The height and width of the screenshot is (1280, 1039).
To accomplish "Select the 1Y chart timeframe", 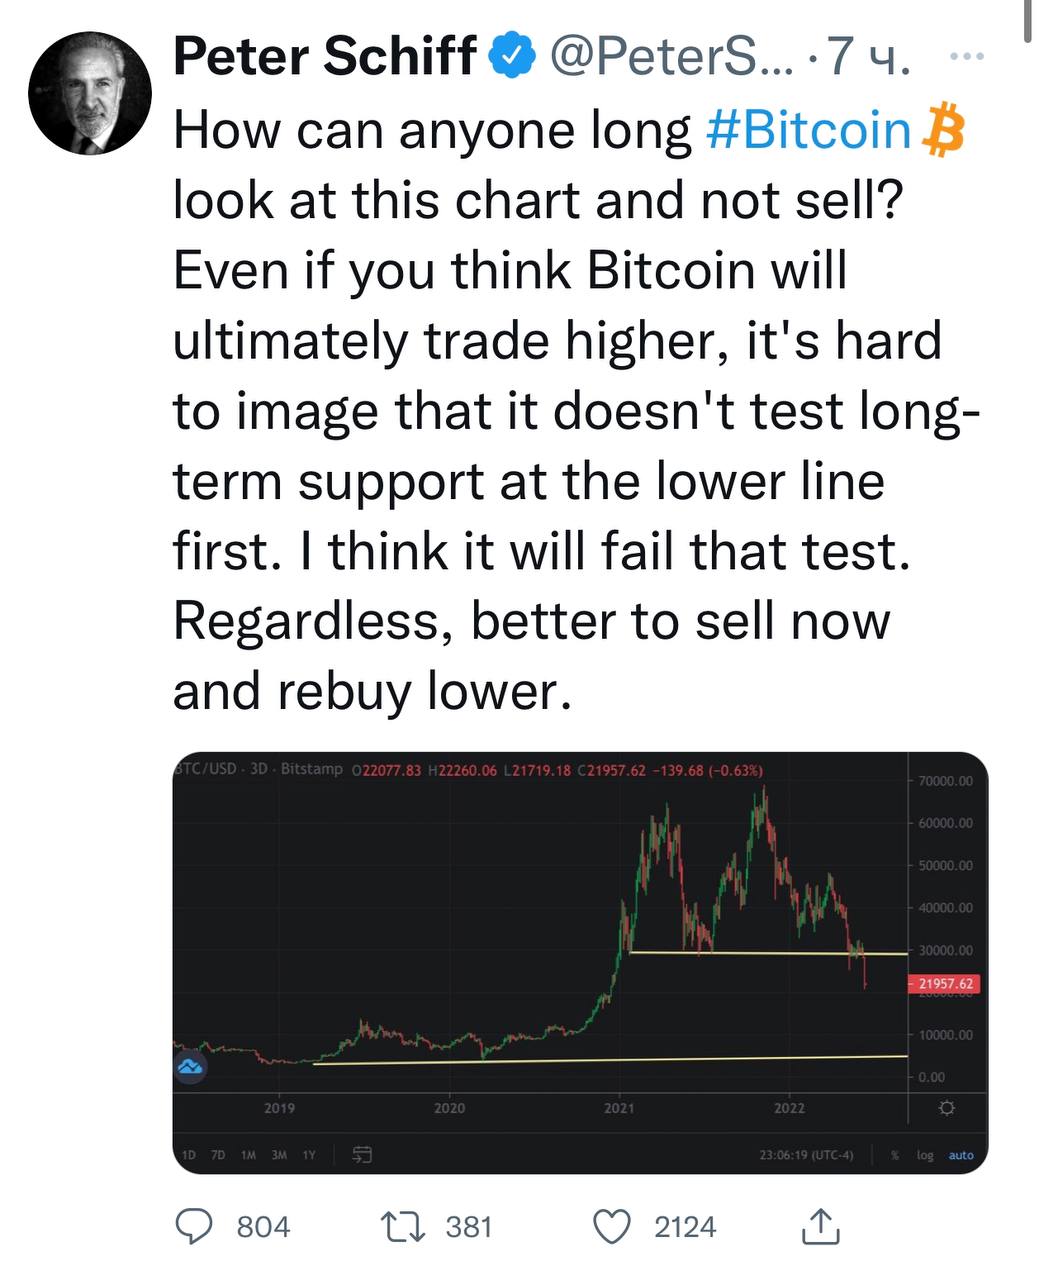I will pos(309,1155).
